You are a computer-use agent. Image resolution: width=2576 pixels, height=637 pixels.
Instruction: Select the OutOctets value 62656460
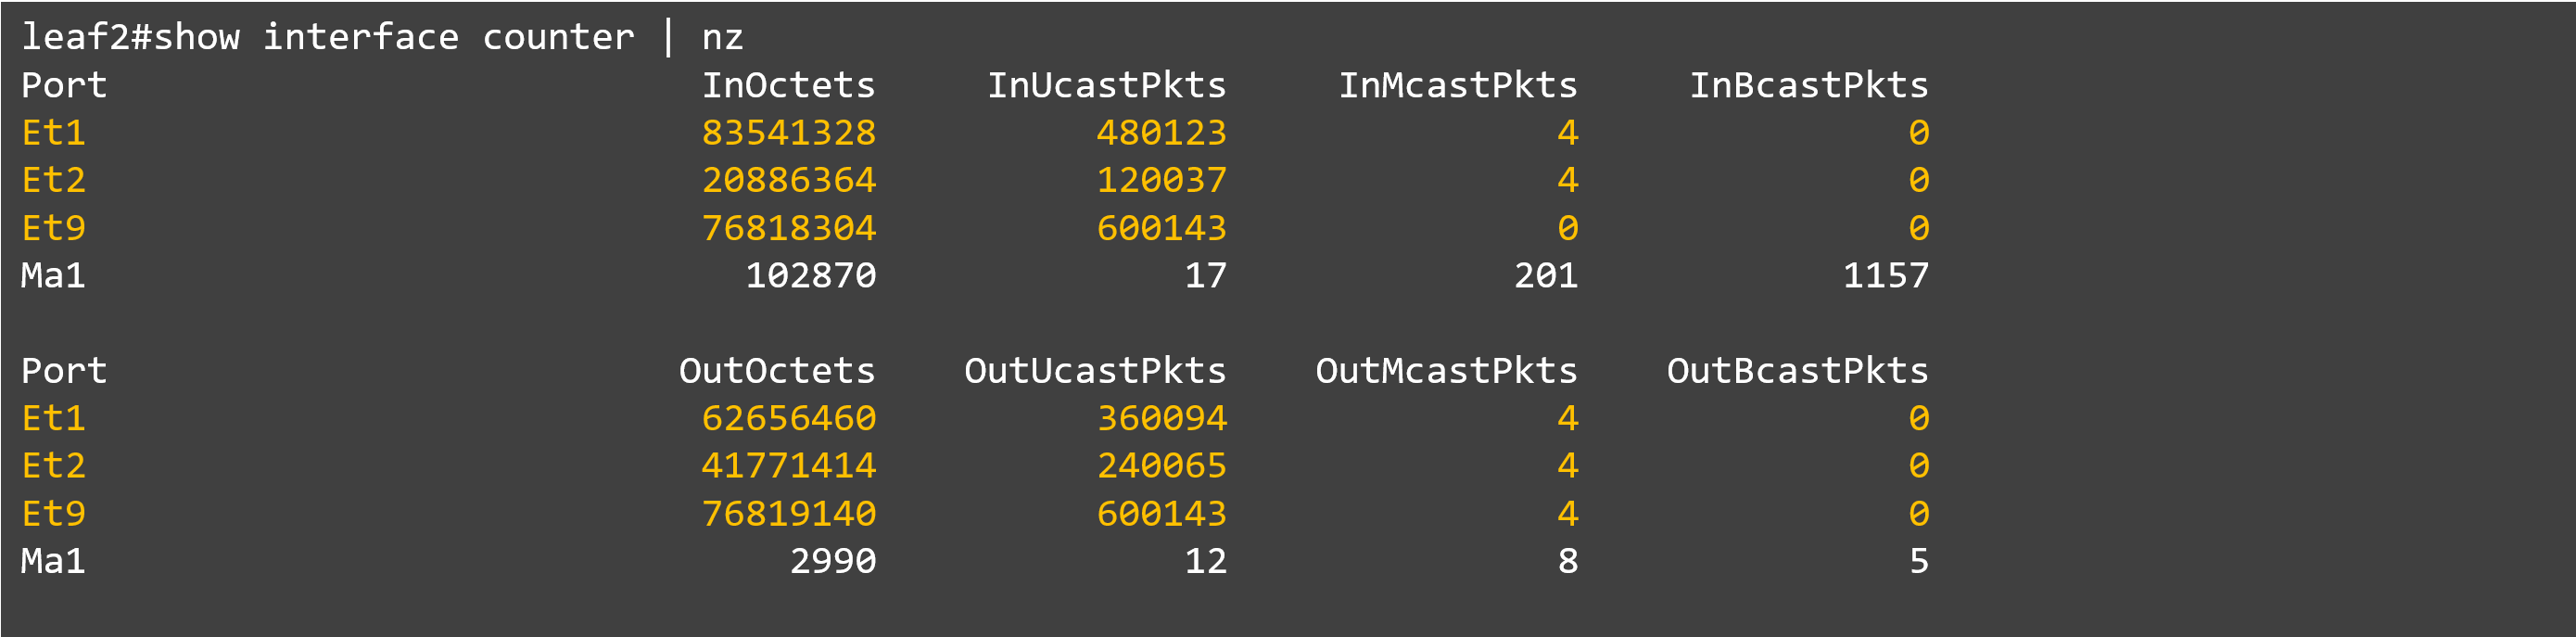click(788, 418)
